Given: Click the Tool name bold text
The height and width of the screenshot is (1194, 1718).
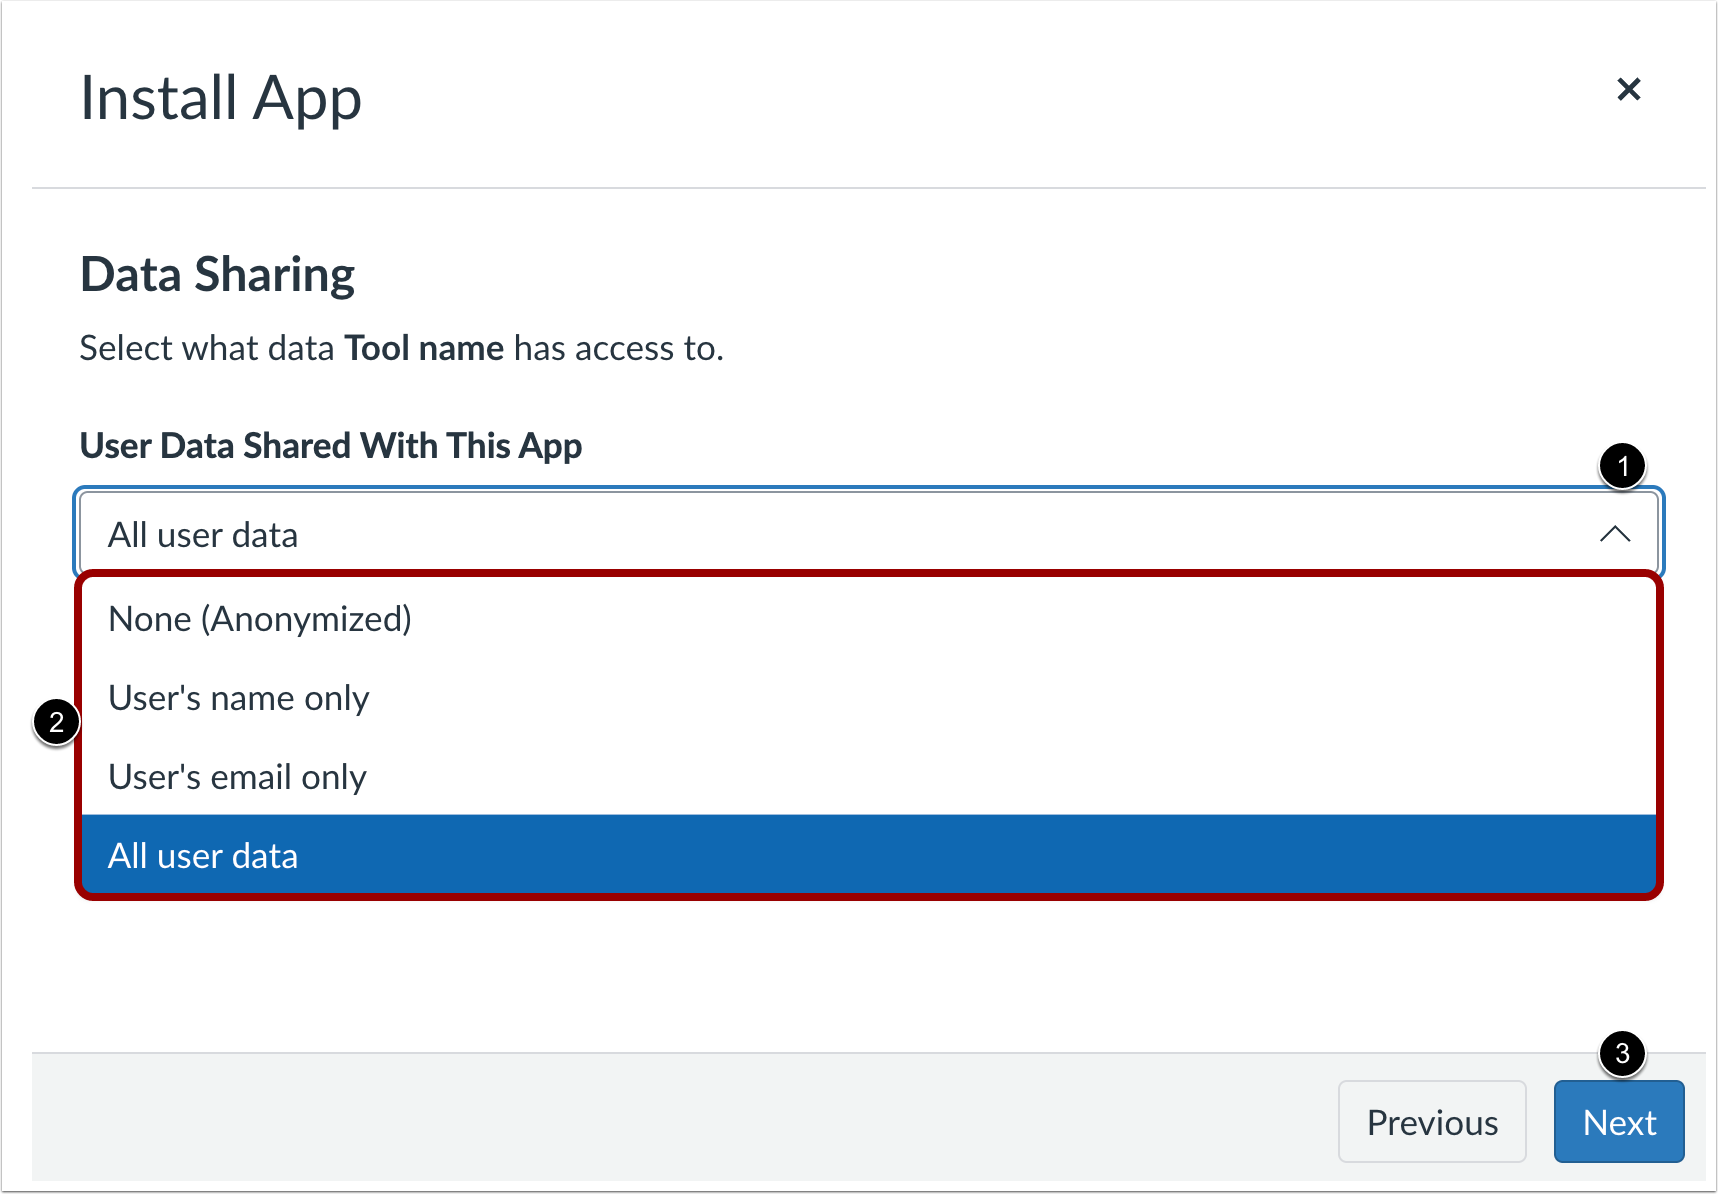Looking at the screenshot, I should click(x=424, y=348).
